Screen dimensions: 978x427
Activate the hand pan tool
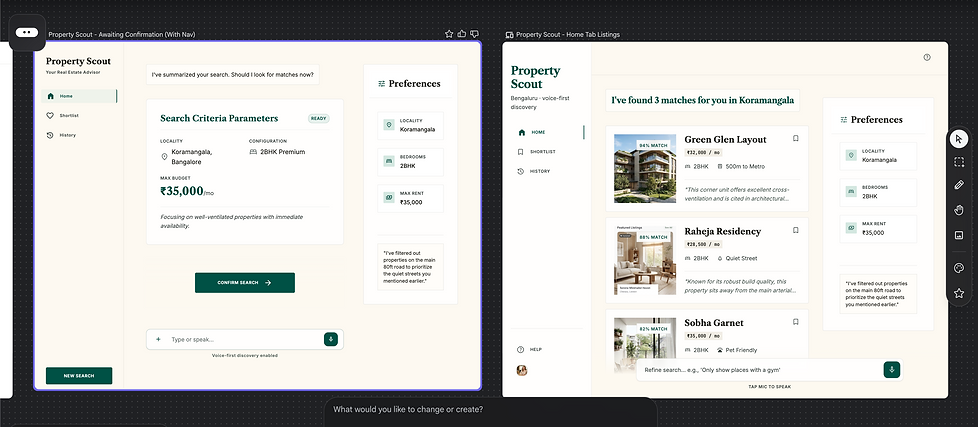[959, 210]
